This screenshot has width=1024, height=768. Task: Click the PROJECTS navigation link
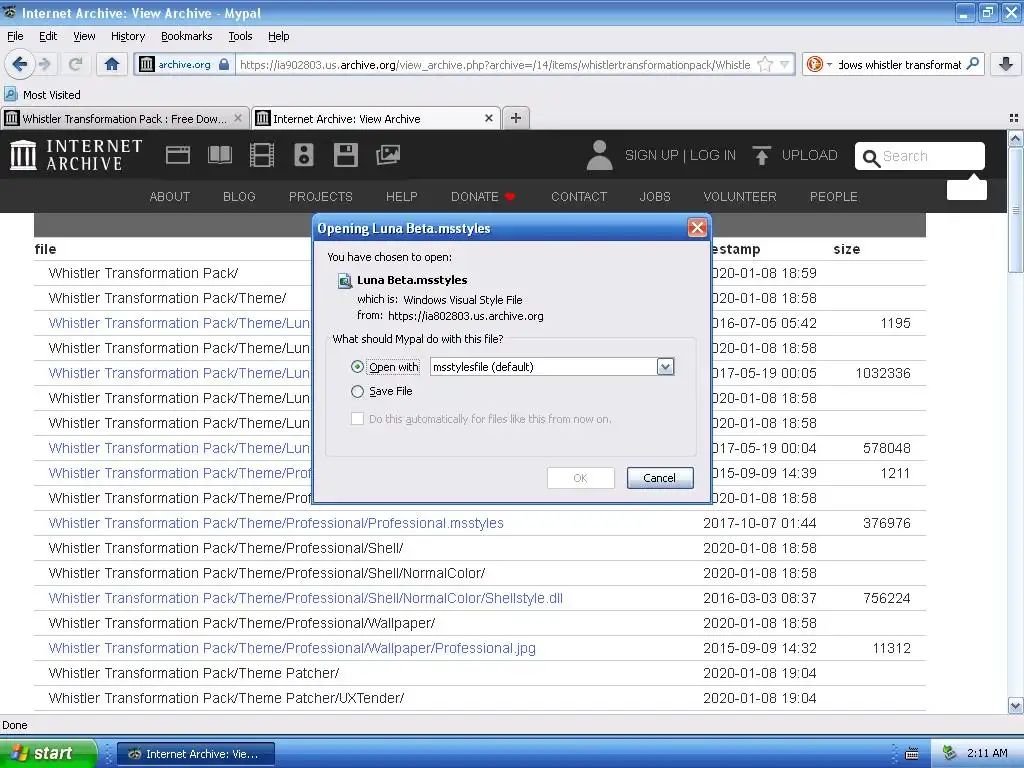tap(321, 197)
